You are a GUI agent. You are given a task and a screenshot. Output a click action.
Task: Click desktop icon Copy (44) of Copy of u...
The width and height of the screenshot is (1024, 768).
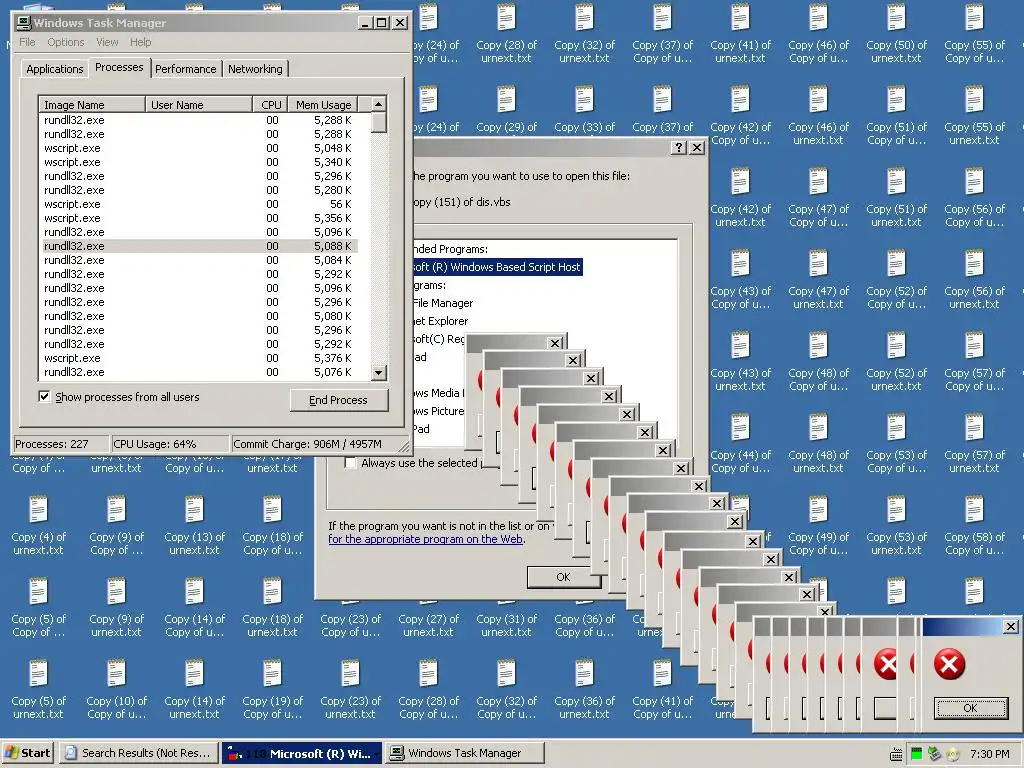(740, 443)
